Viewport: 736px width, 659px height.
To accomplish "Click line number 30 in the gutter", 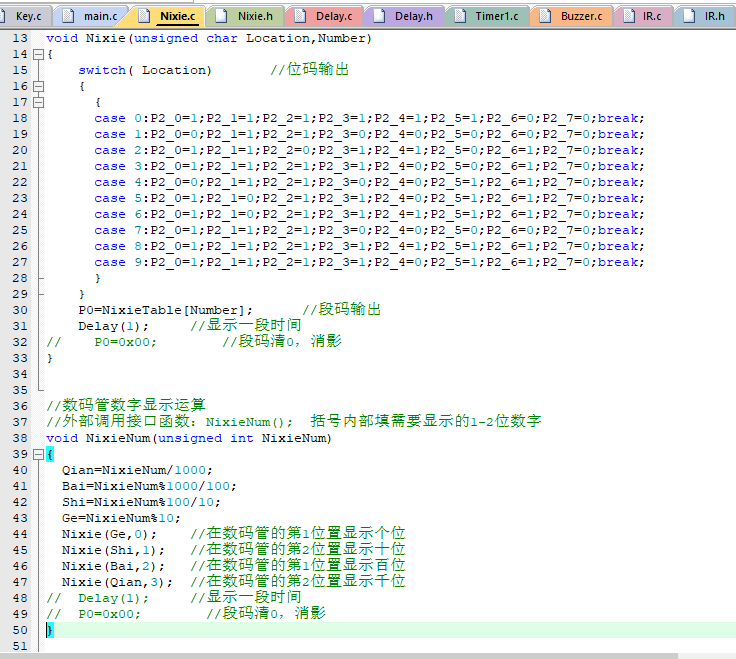I will point(20,310).
